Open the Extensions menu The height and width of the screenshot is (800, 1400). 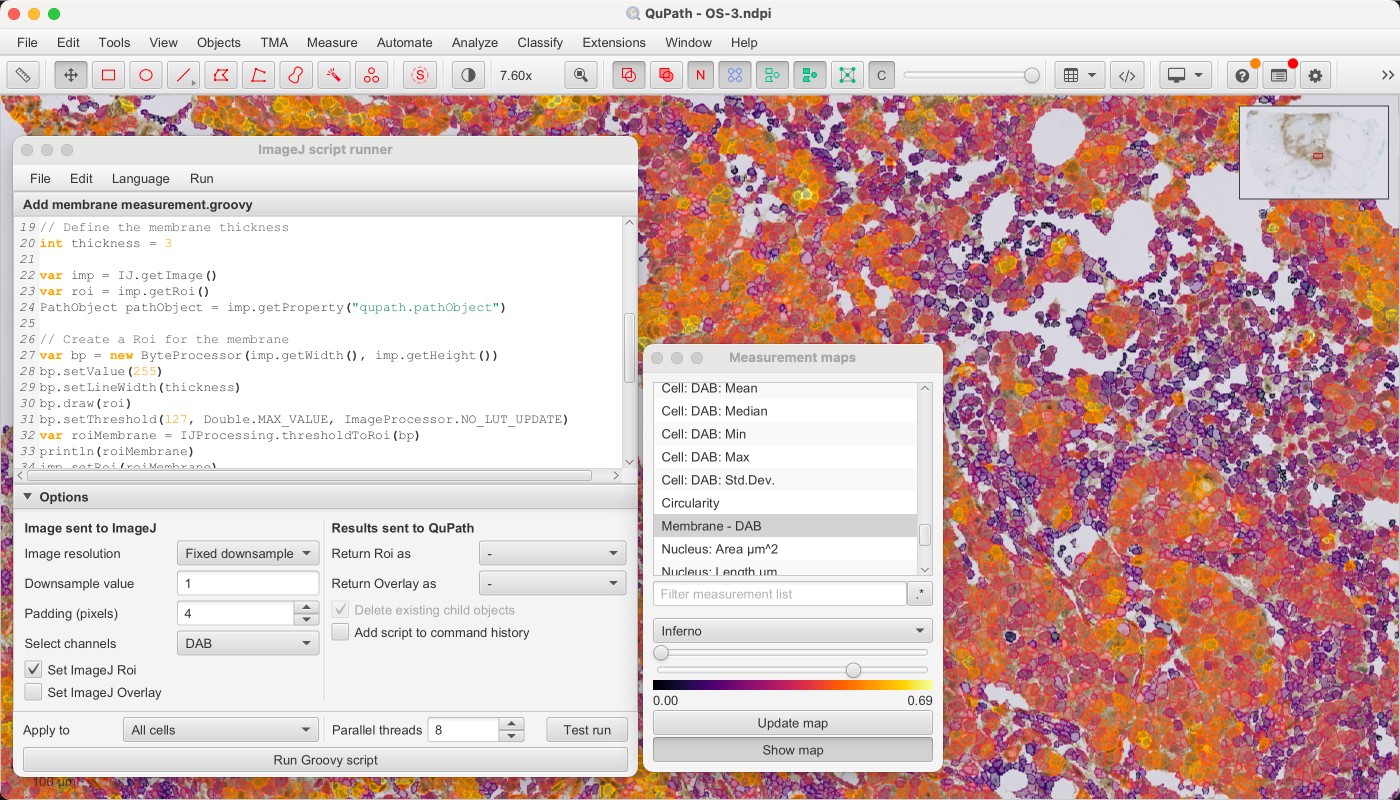pos(614,42)
